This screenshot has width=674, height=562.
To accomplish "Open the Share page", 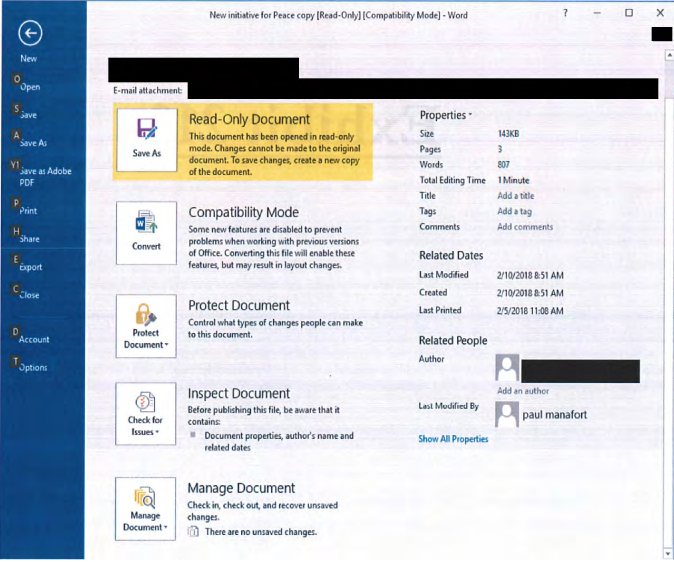I will (x=29, y=239).
